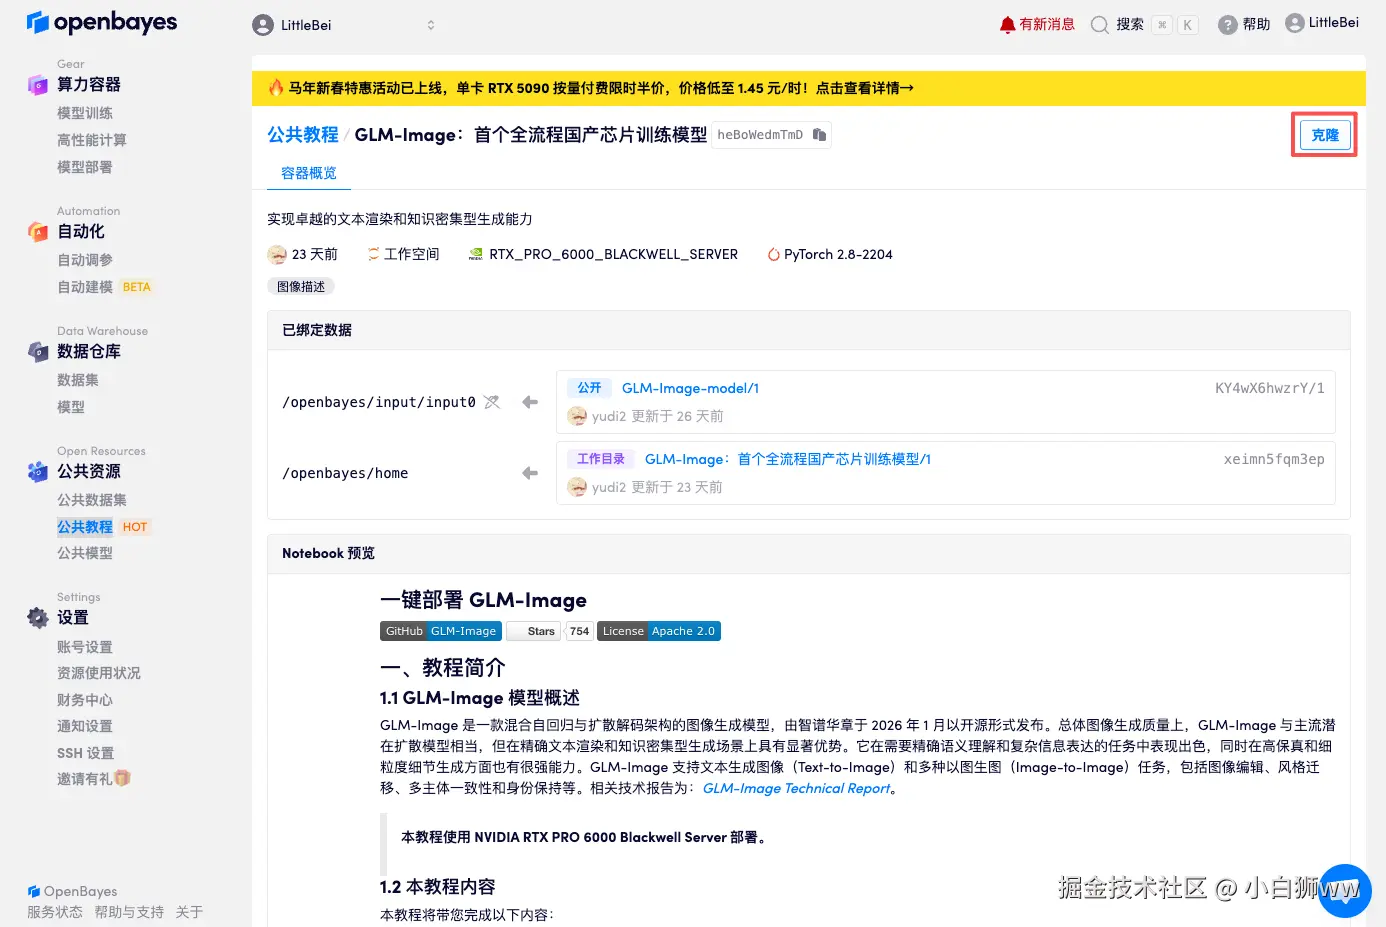This screenshot has height=927, width=1386.
Task: Click the yellow 马年新春特惠 promotion banner
Action: 808,88
